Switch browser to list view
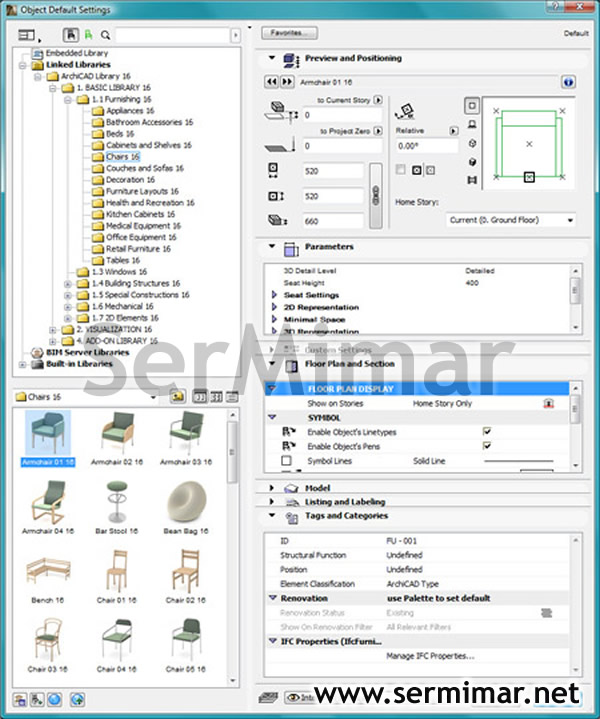 click(232, 397)
